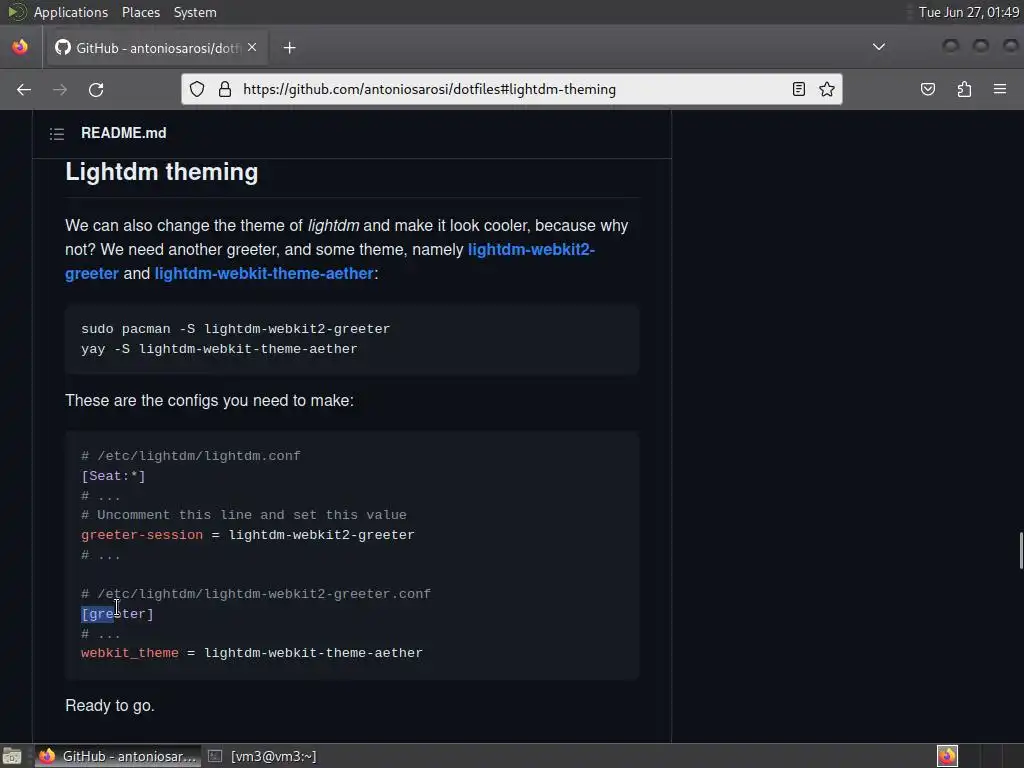Viewport: 1024px width, 768px height.
Task: Select the GitHub antoniosarosi/dotfiles tab
Action: pos(155,48)
